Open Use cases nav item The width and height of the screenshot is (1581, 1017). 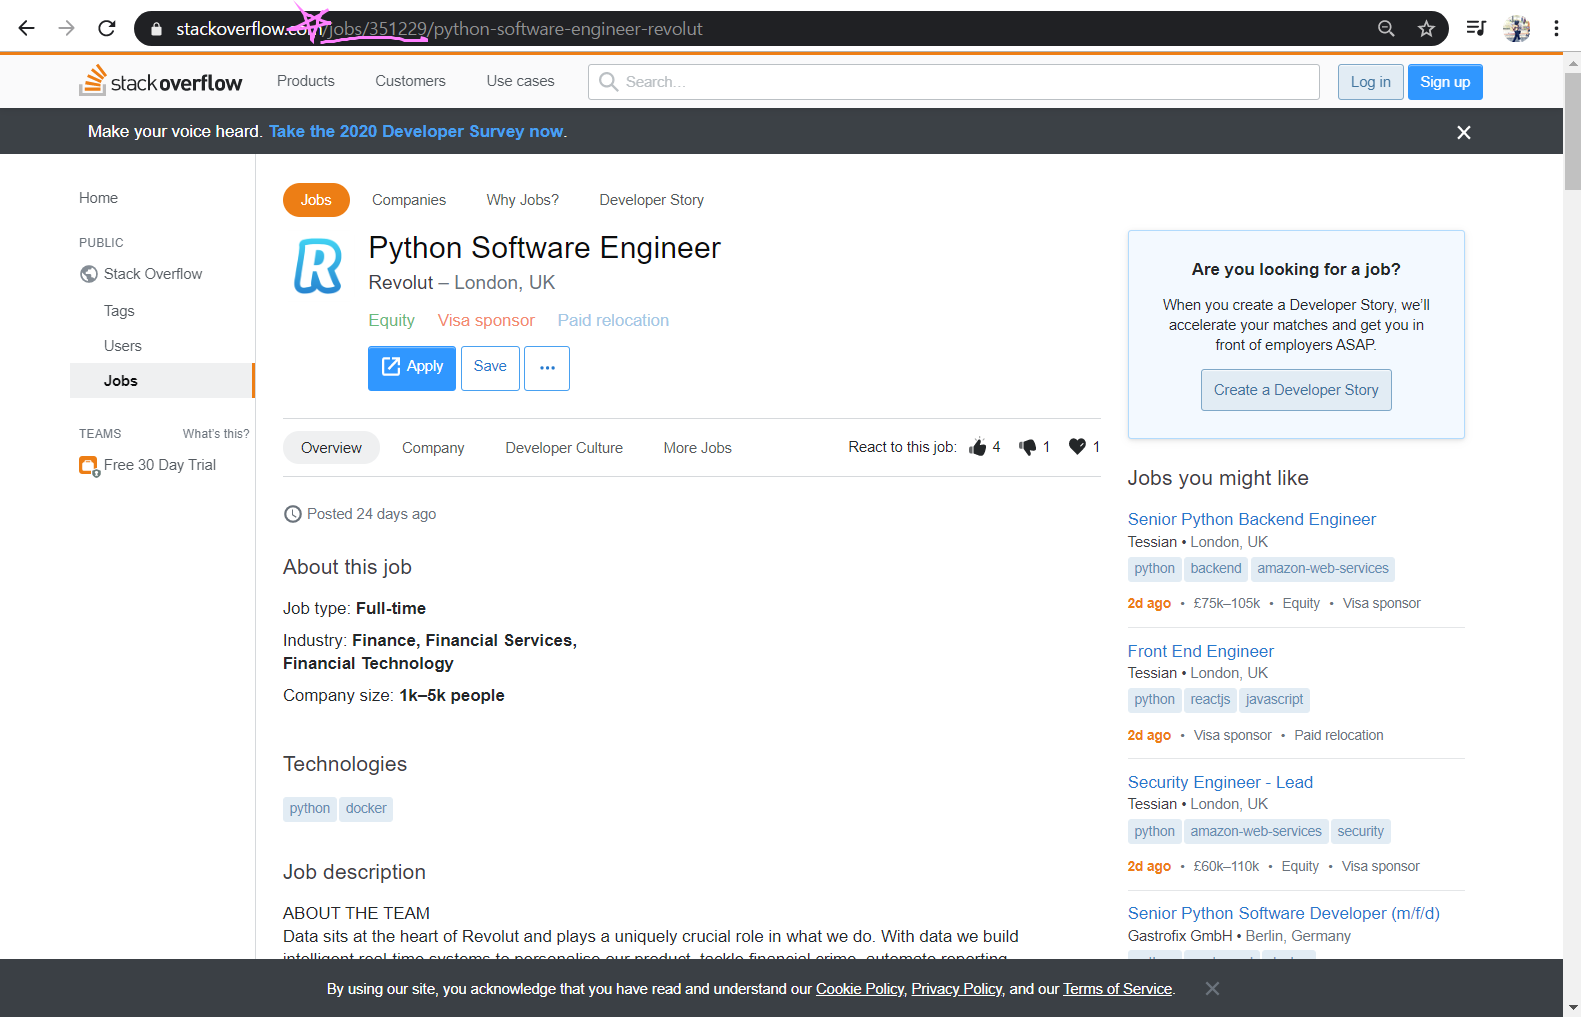click(x=520, y=81)
